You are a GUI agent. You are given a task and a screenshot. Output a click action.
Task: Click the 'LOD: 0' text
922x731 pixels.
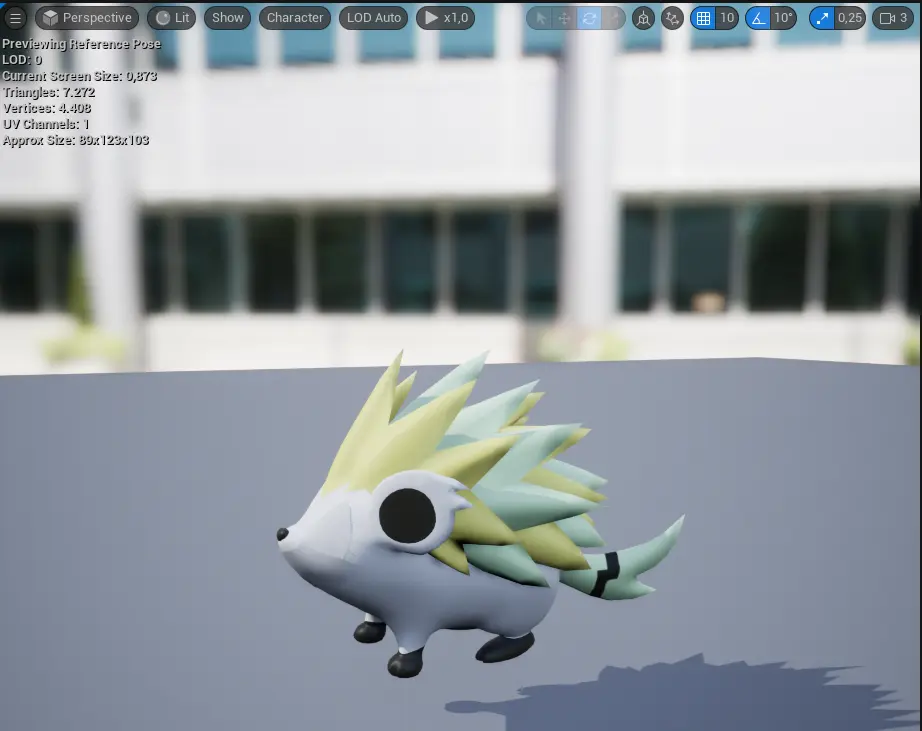click(22, 60)
